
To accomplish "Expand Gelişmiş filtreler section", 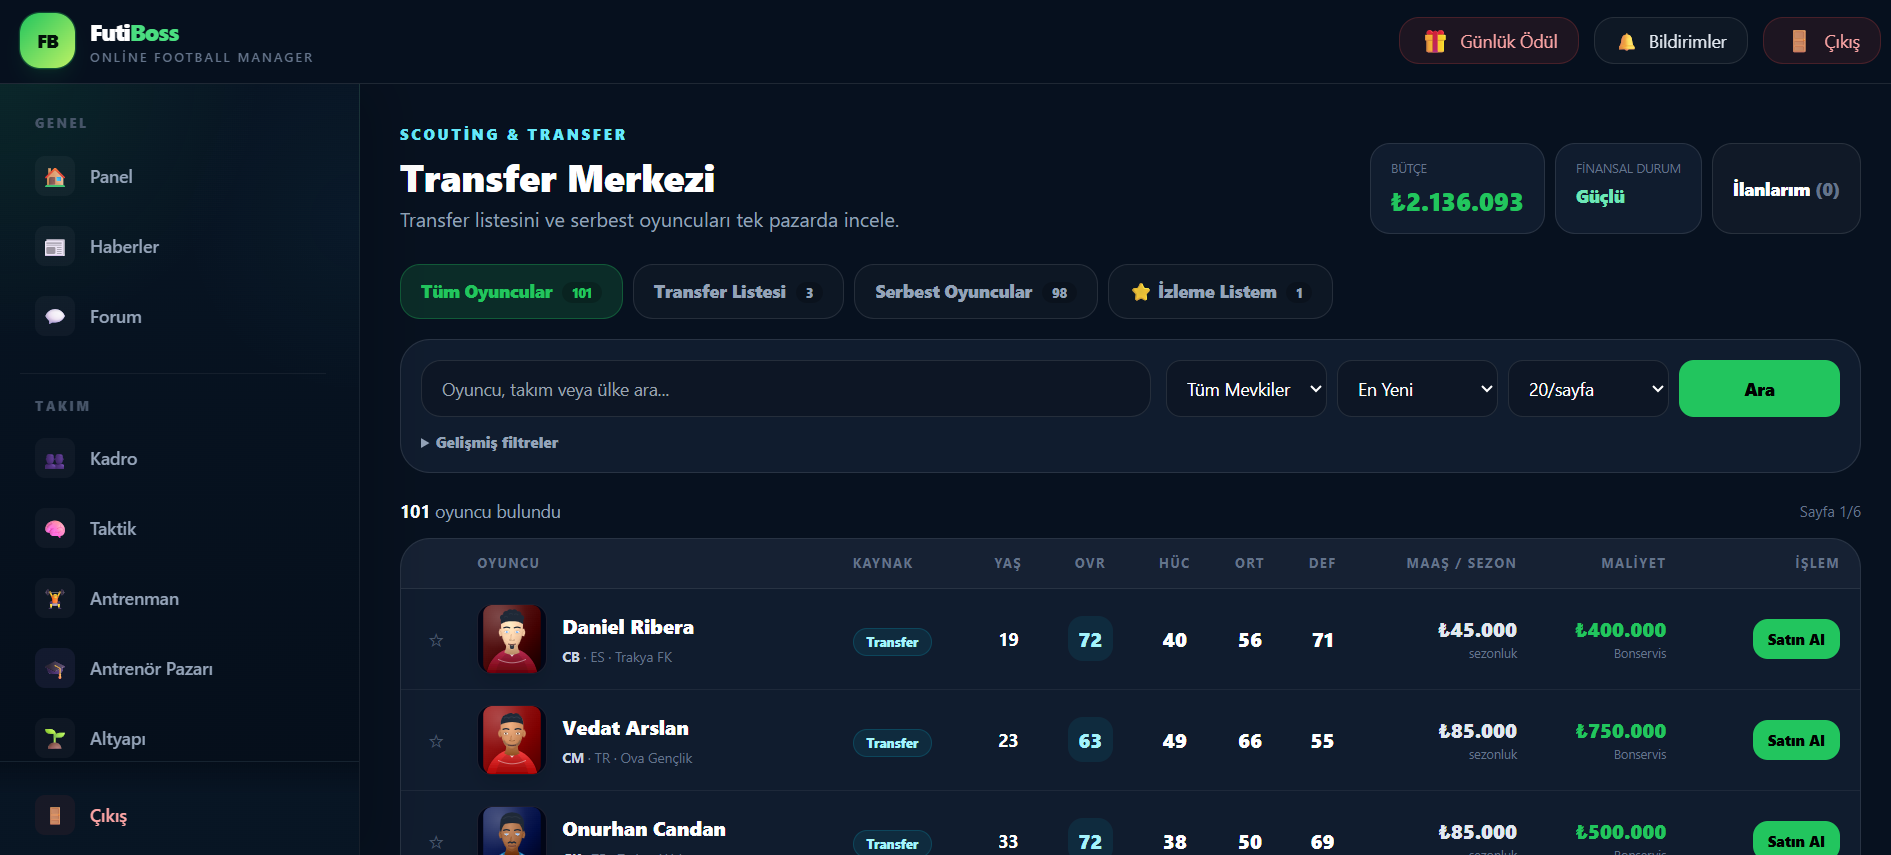I will click(490, 443).
